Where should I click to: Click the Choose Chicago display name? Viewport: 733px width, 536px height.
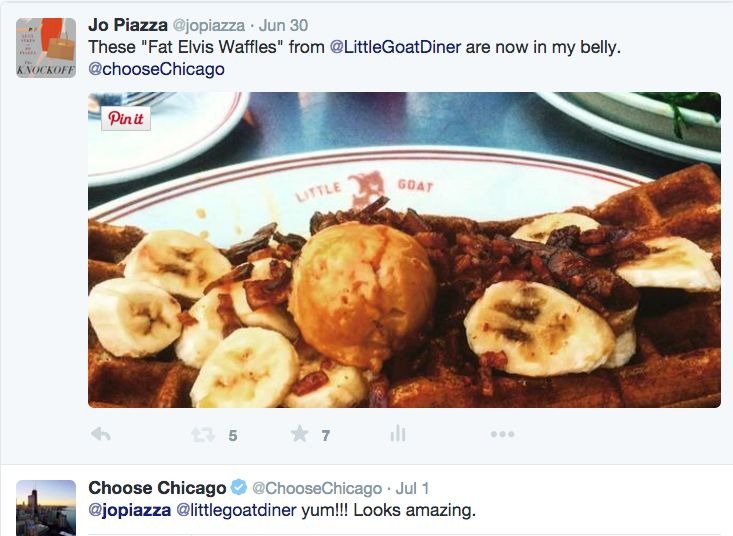(157, 488)
